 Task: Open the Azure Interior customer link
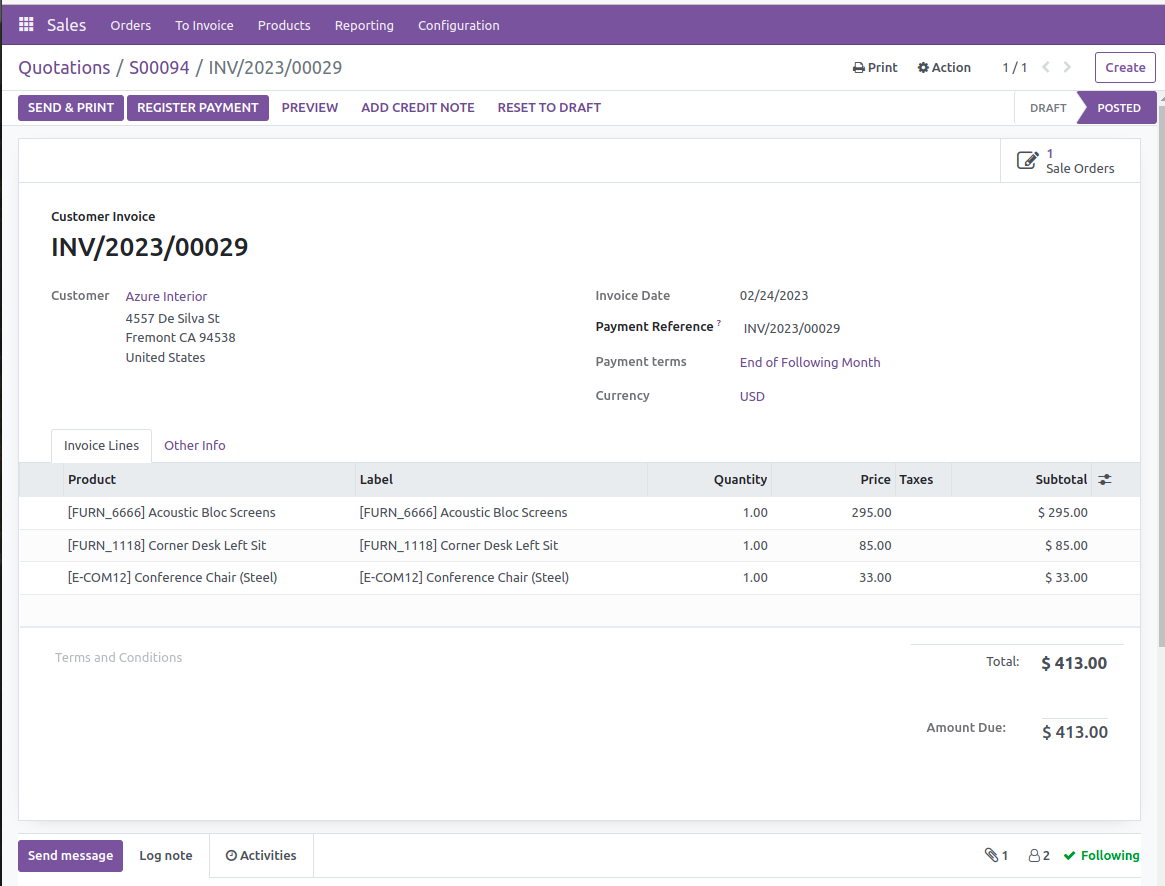tap(166, 297)
